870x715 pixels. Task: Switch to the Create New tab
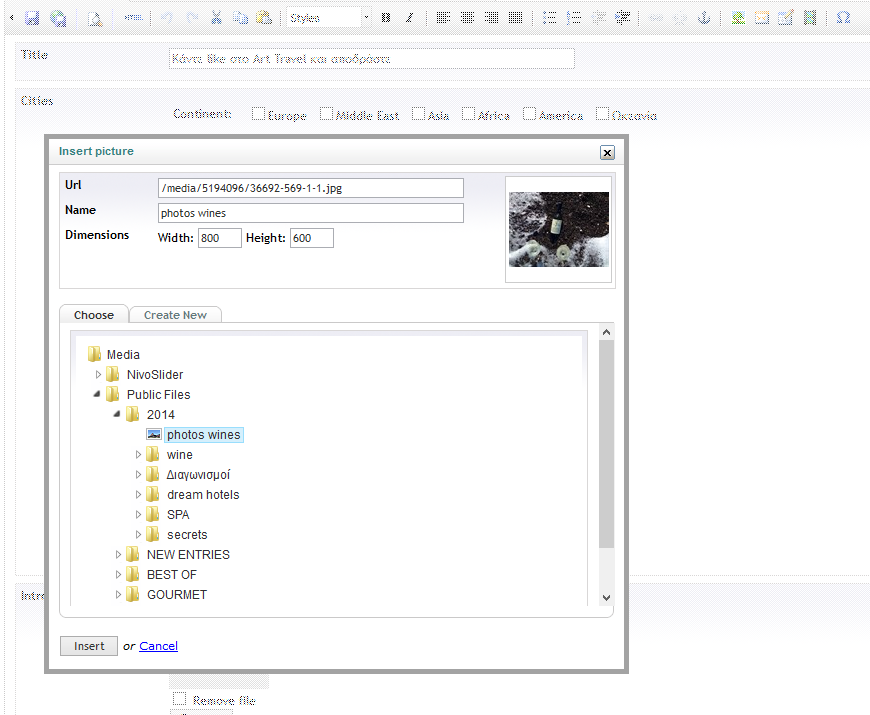pyautogui.click(x=175, y=315)
